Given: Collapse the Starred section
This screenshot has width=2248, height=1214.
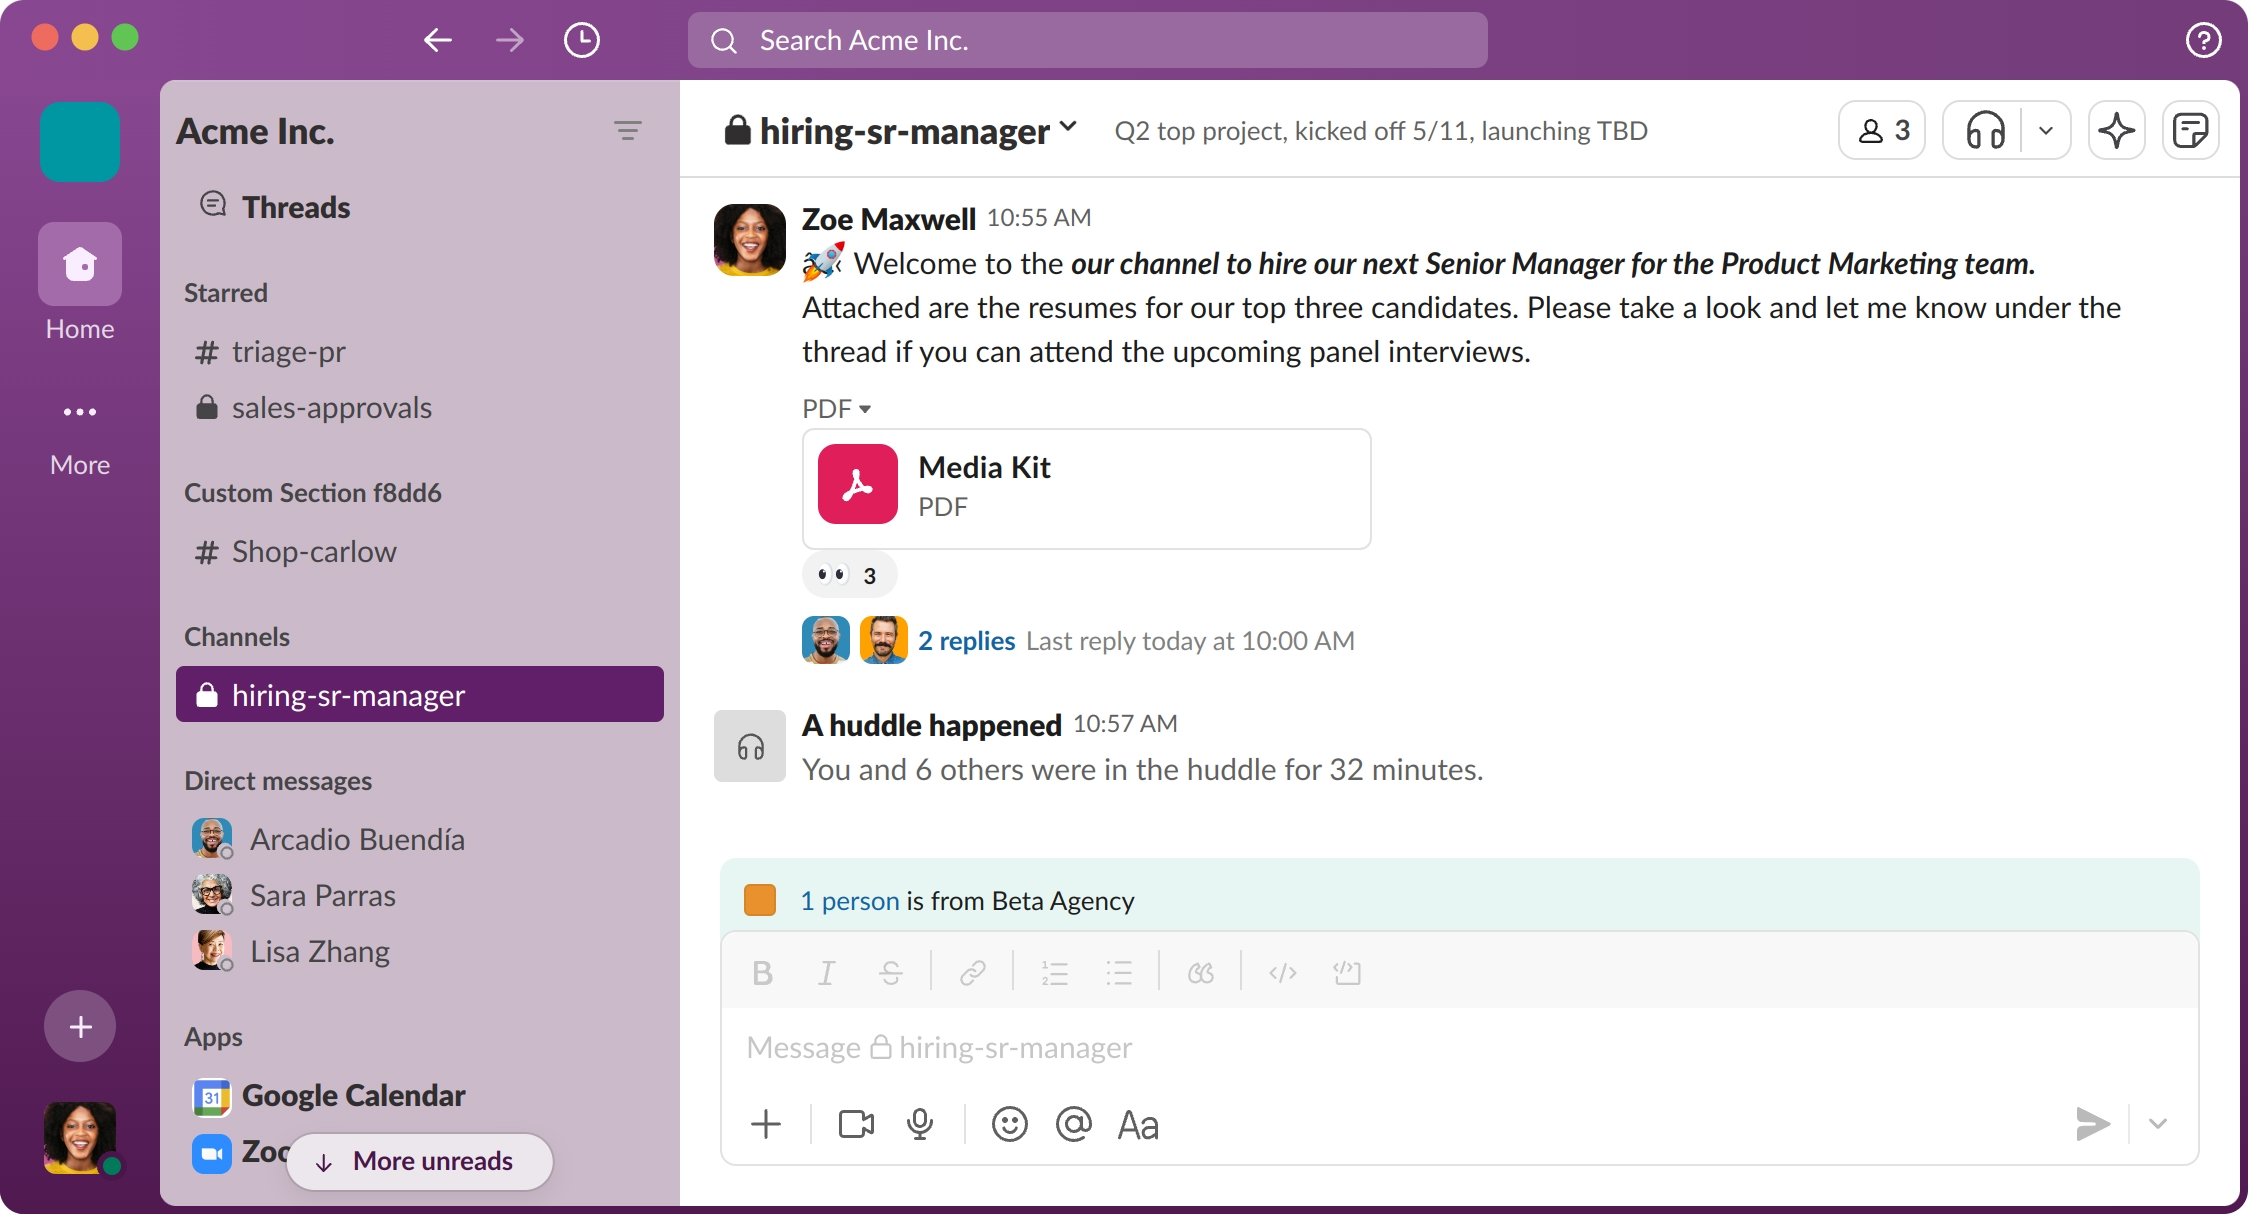Looking at the screenshot, I should pos(226,293).
